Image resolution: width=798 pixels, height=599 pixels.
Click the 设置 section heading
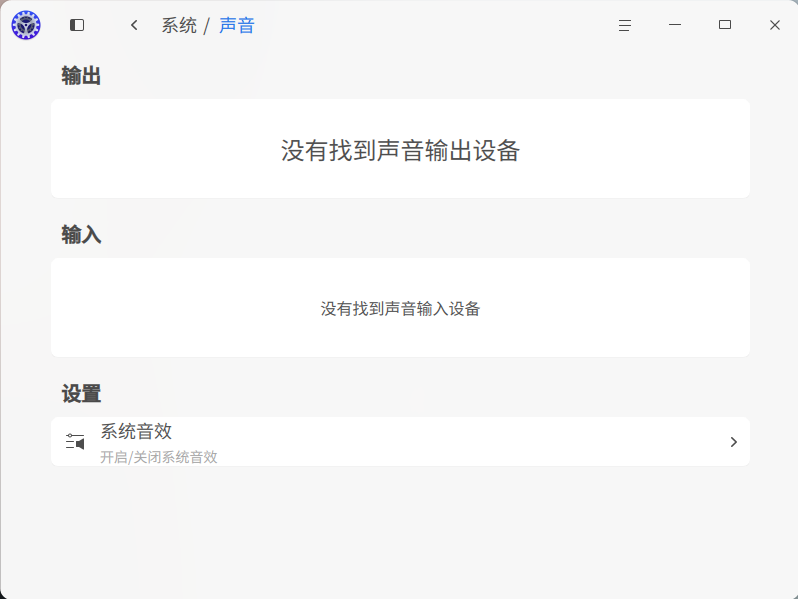click(81, 393)
